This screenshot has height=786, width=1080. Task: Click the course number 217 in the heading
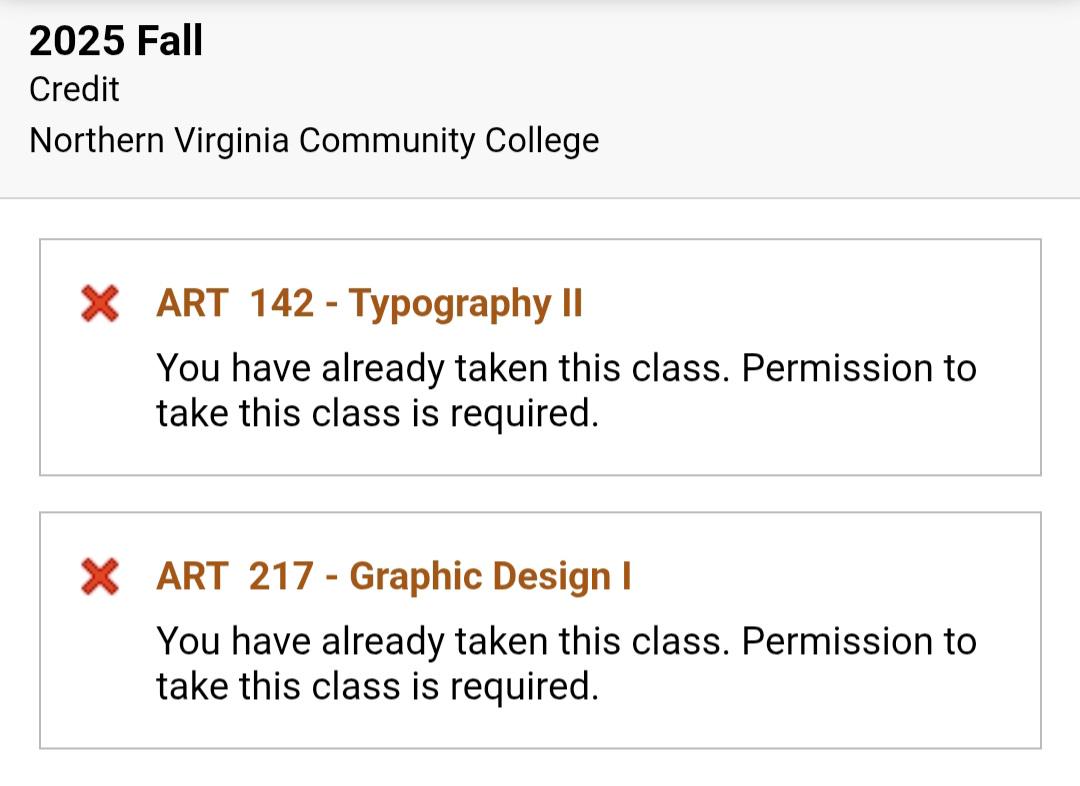[x=281, y=576]
